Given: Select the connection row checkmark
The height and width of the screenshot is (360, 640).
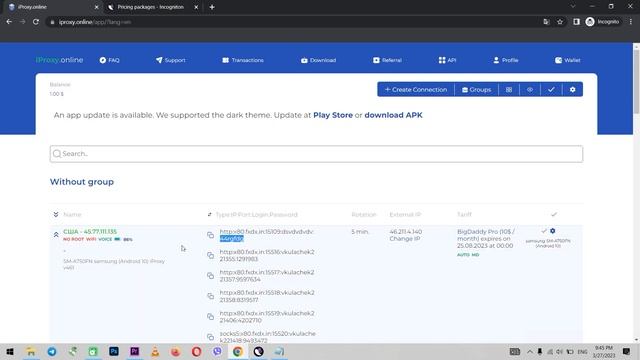Looking at the screenshot, I should [544, 231].
